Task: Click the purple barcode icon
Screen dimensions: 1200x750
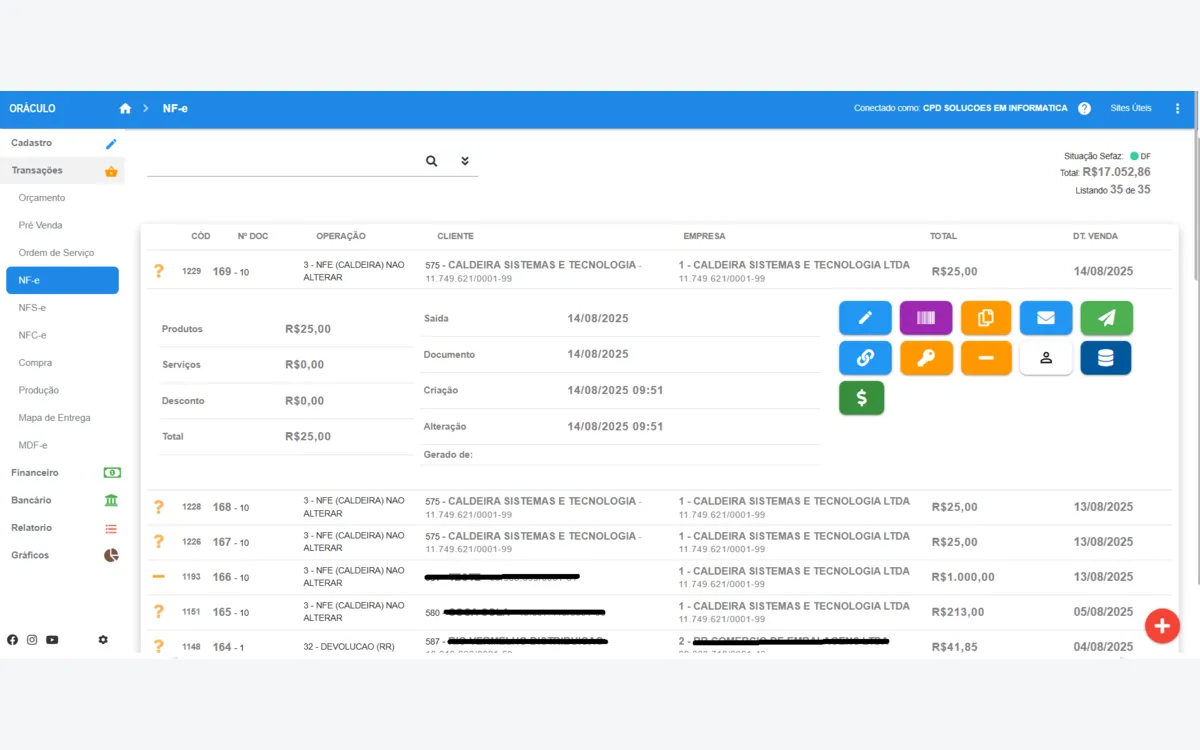Action: [925, 317]
